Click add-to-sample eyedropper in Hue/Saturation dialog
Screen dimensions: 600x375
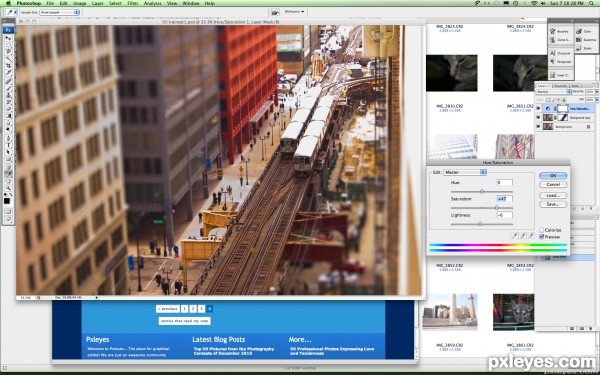pos(523,236)
